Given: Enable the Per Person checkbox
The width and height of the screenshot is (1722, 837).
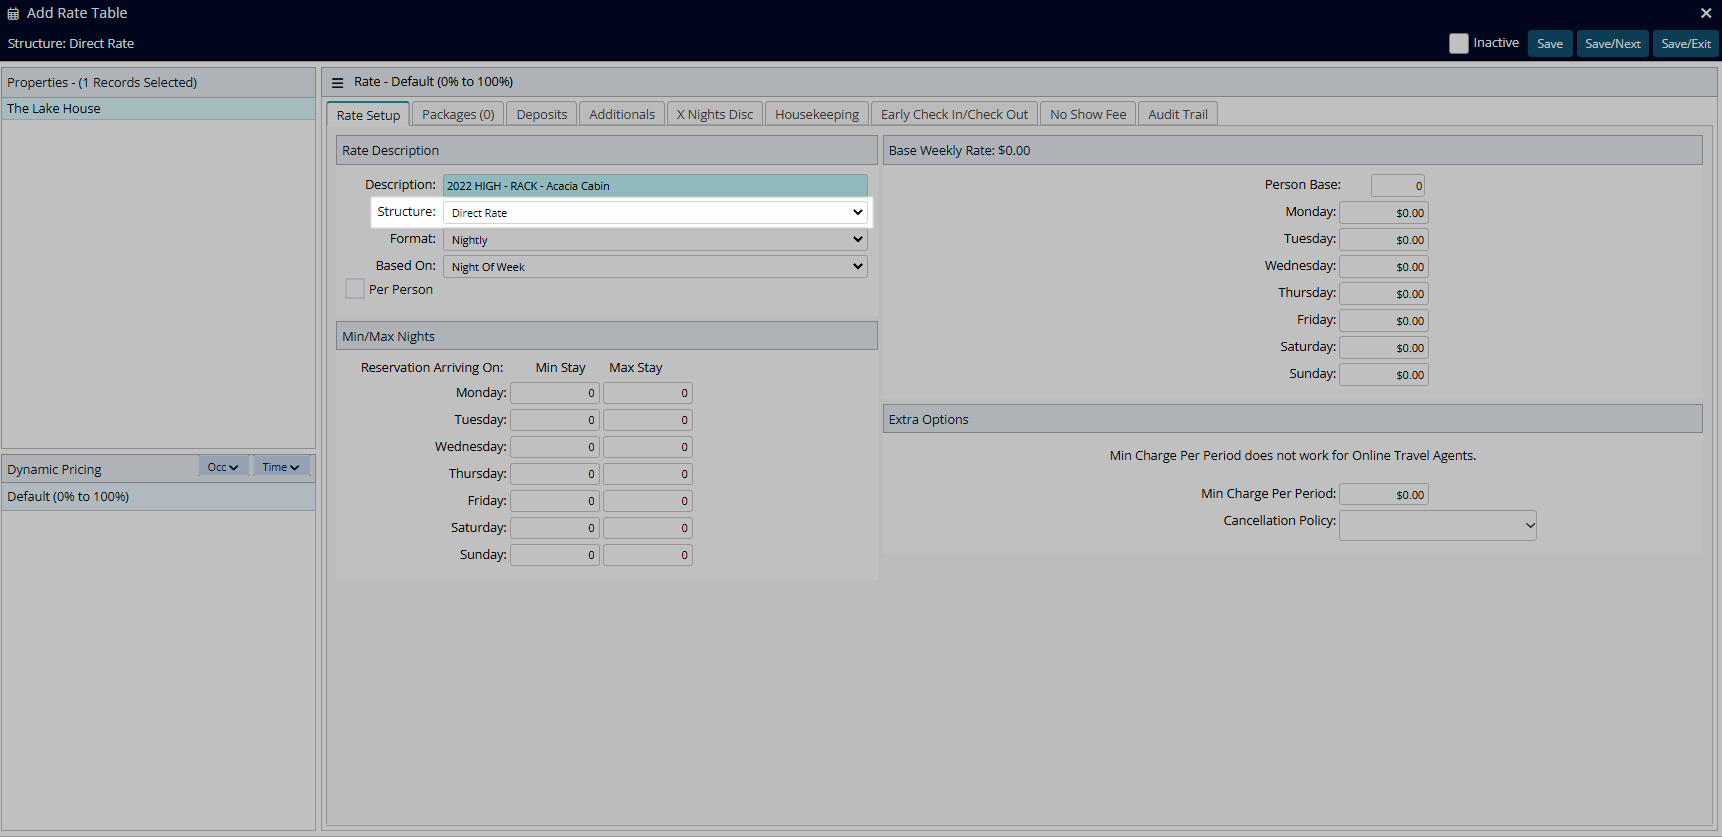Looking at the screenshot, I should point(355,289).
